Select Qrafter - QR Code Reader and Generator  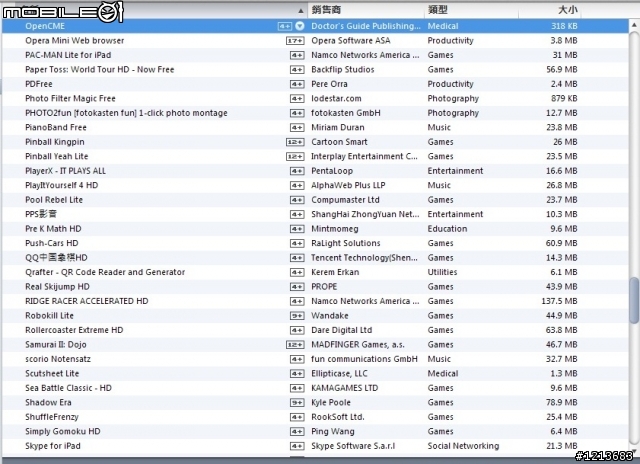coord(315,272)
